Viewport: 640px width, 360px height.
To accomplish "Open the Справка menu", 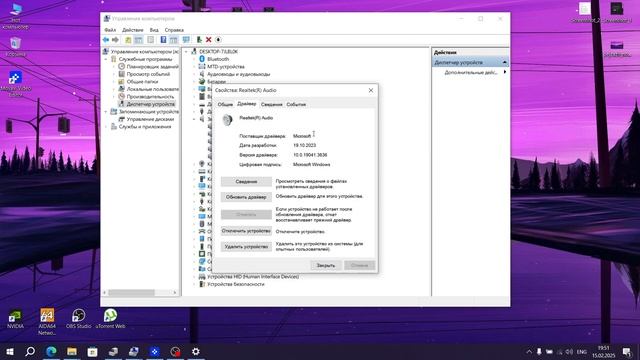I will pos(174,30).
